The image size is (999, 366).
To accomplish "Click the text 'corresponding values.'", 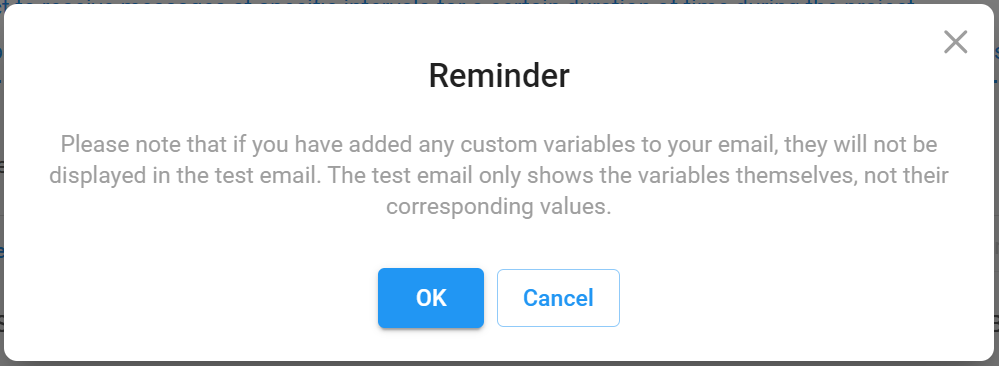I will pyautogui.click(x=499, y=207).
